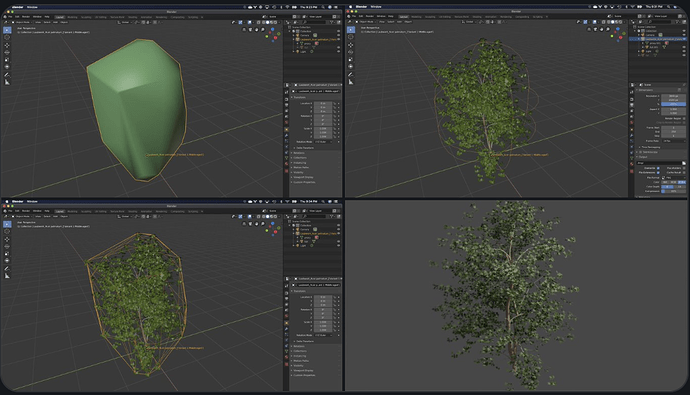Open Render properties tab in top-right window
The height and width of the screenshot is (395, 690).
pyautogui.click(x=632, y=99)
